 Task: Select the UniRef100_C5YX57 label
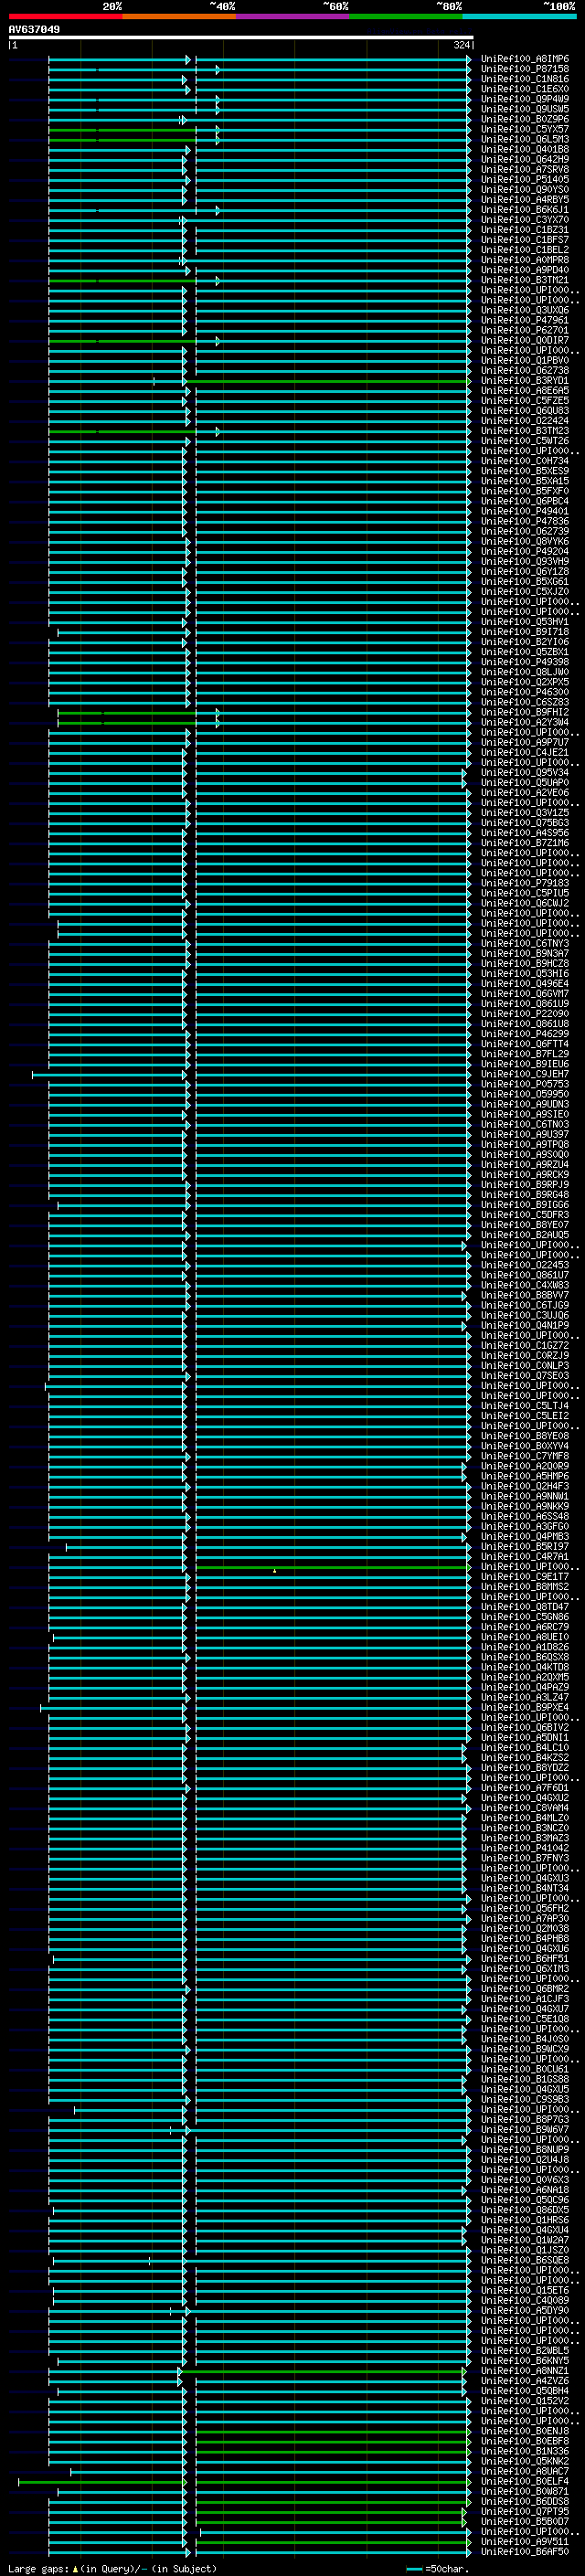[x=525, y=129]
